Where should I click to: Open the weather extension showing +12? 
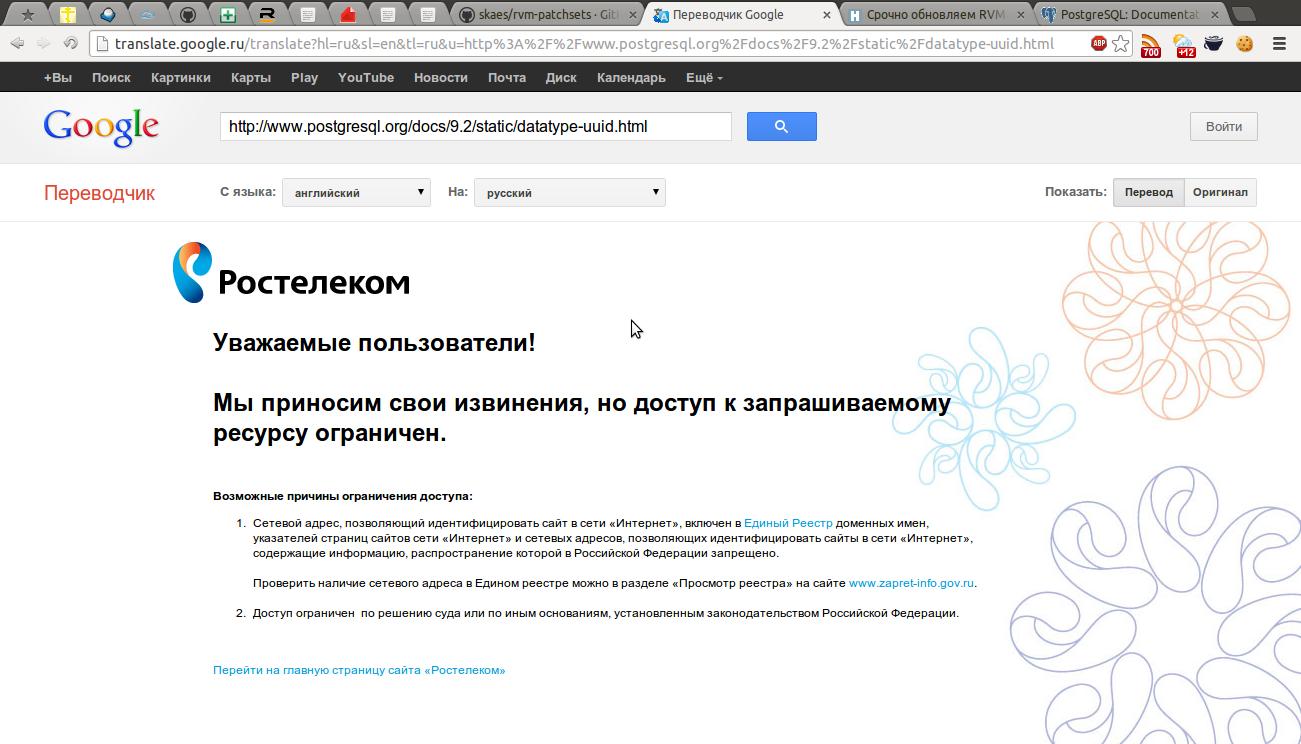pyautogui.click(x=1184, y=45)
